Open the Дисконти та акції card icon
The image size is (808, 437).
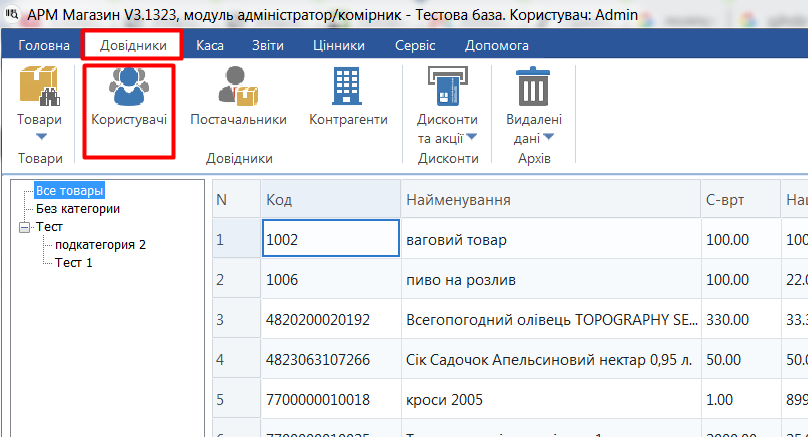click(447, 86)
